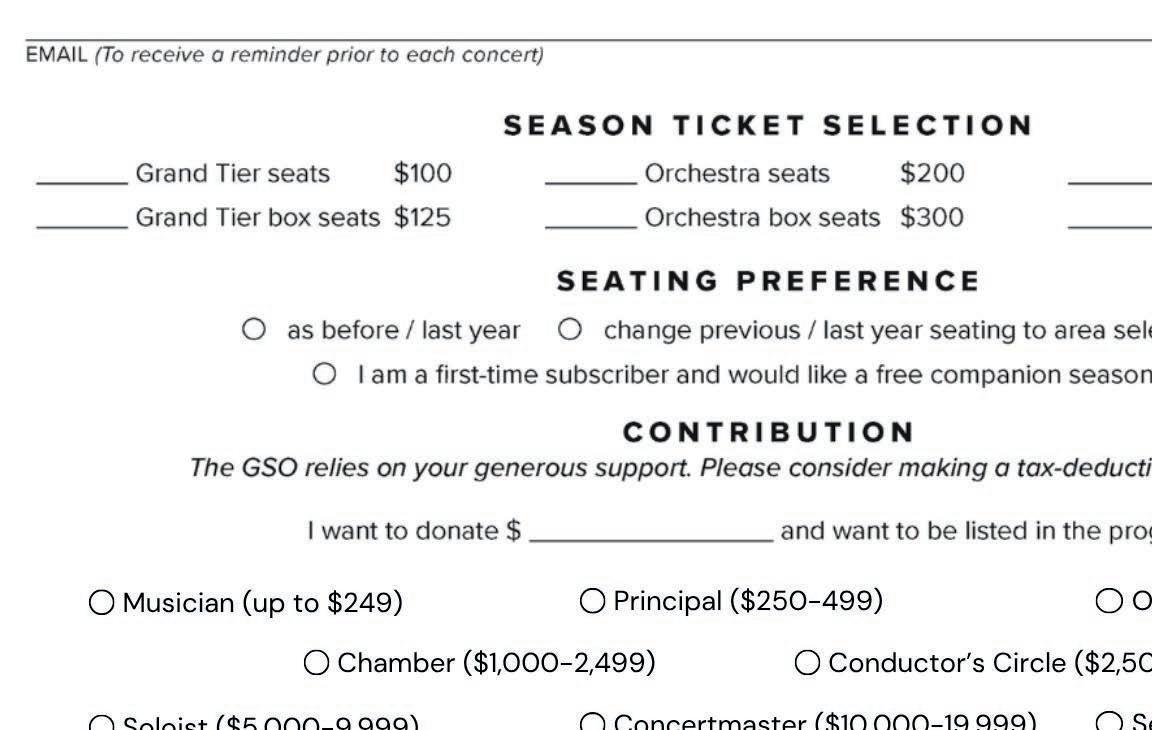This screenshot has height=730, width=1152.
Task: Click the CONTRIBUTION section heading
Action: tap(768, 432)
